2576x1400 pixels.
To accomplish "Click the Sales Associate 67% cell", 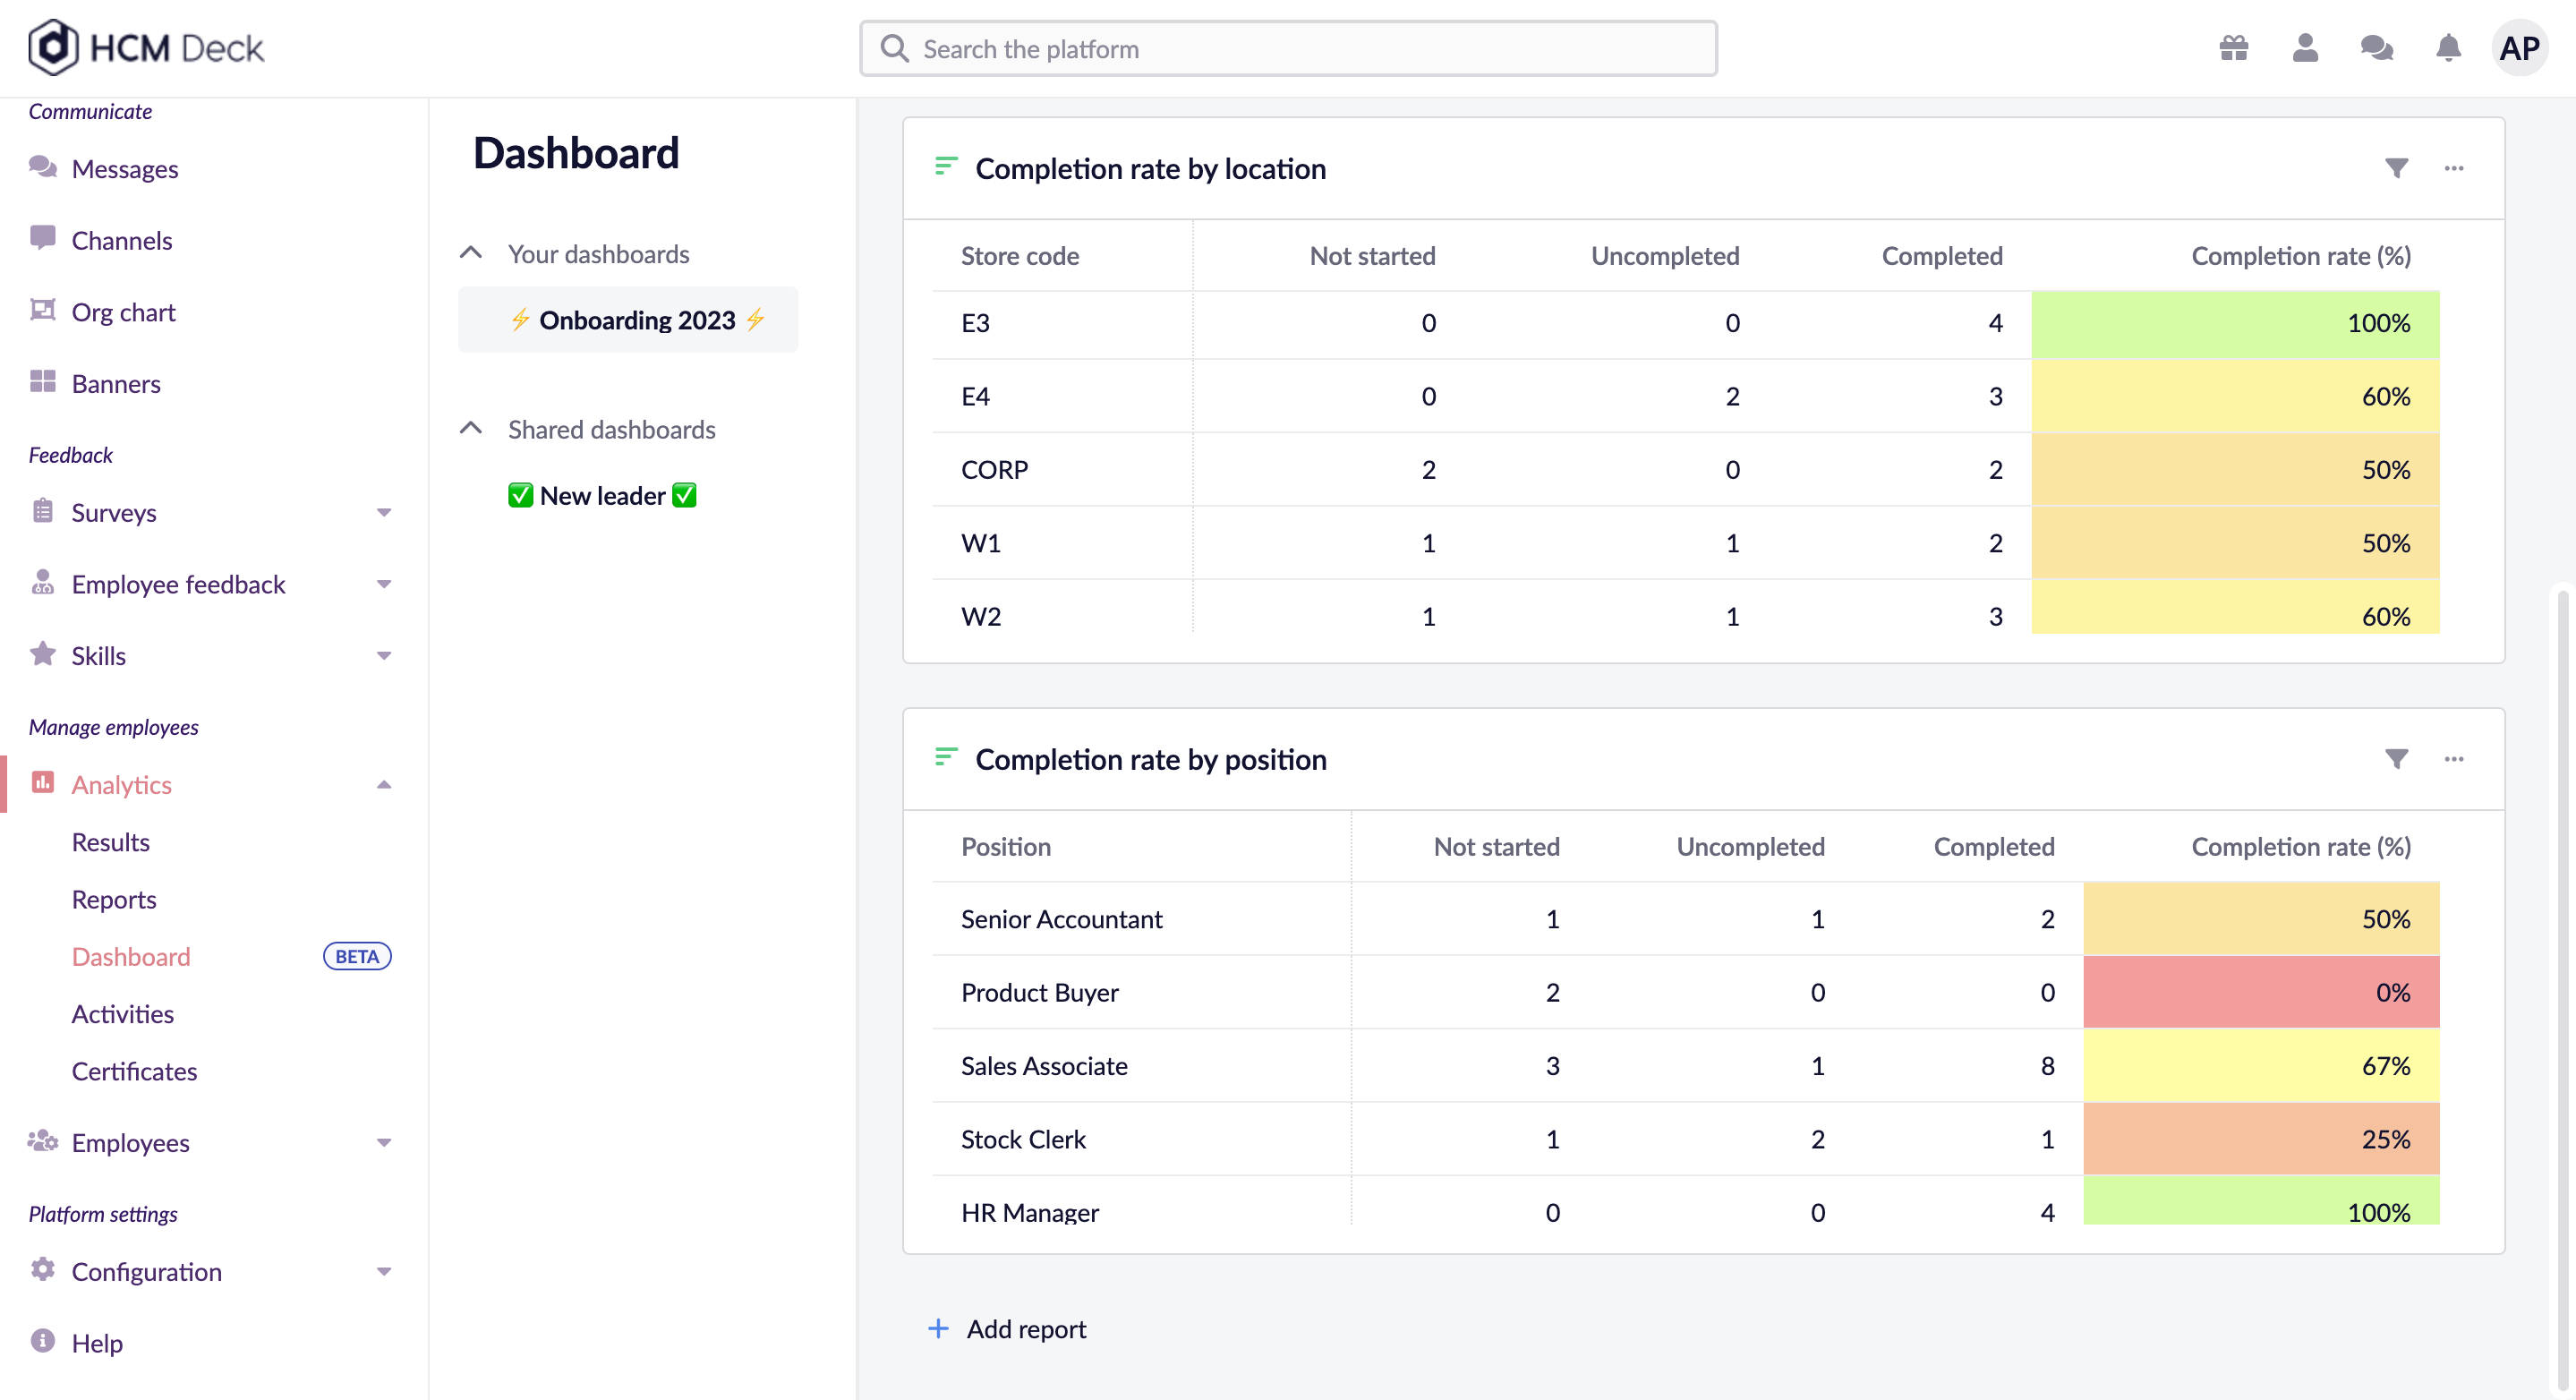I will (x=2261, y=1066).
